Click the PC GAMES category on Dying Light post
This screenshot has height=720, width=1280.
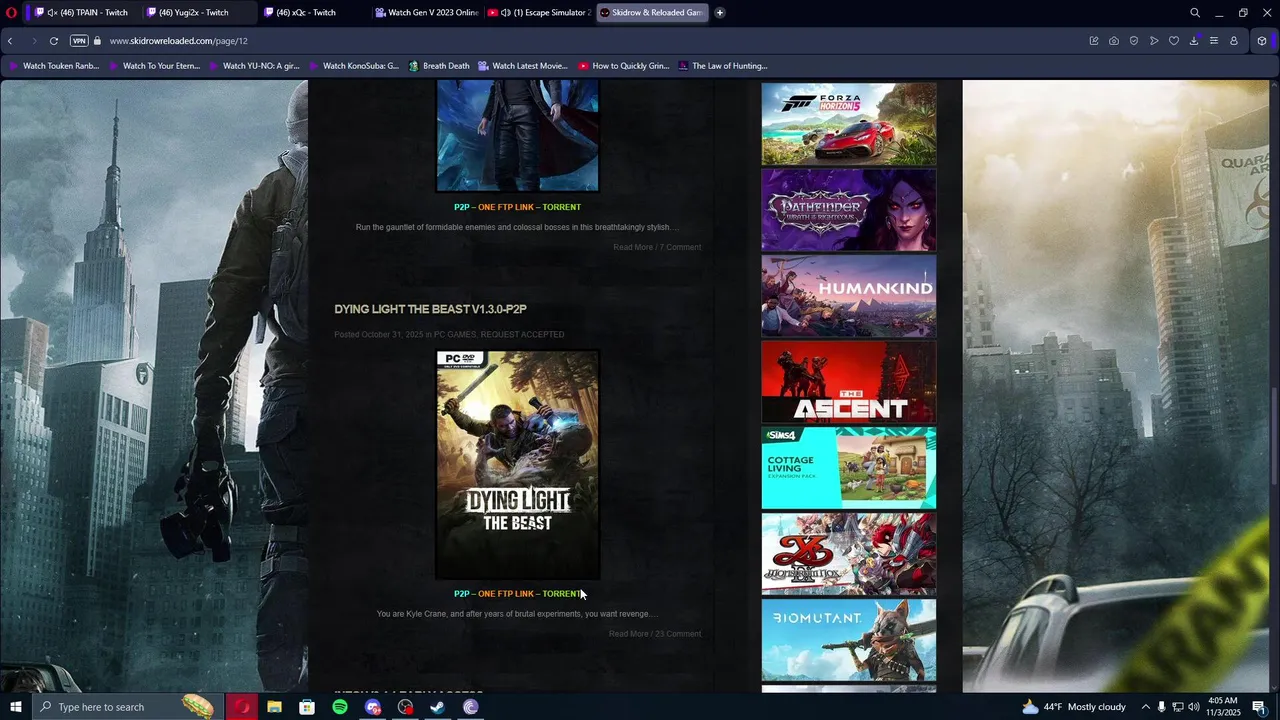coord(455,334)
